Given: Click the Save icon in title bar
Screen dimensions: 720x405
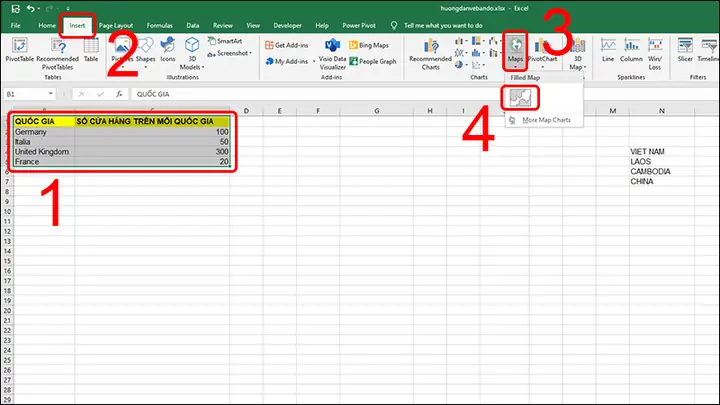Looking at the screenshot, I should (15, 8).
